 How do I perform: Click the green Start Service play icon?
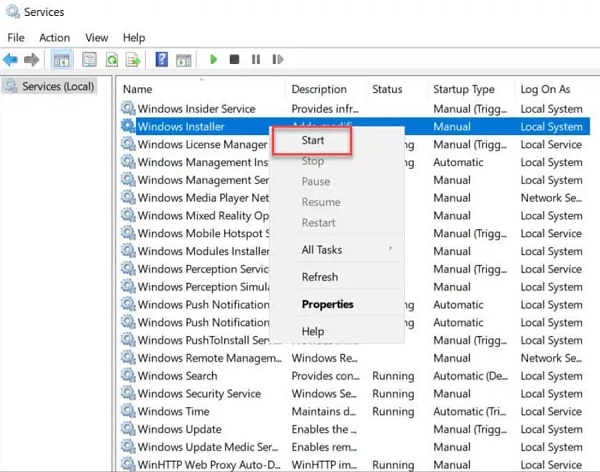214,59
